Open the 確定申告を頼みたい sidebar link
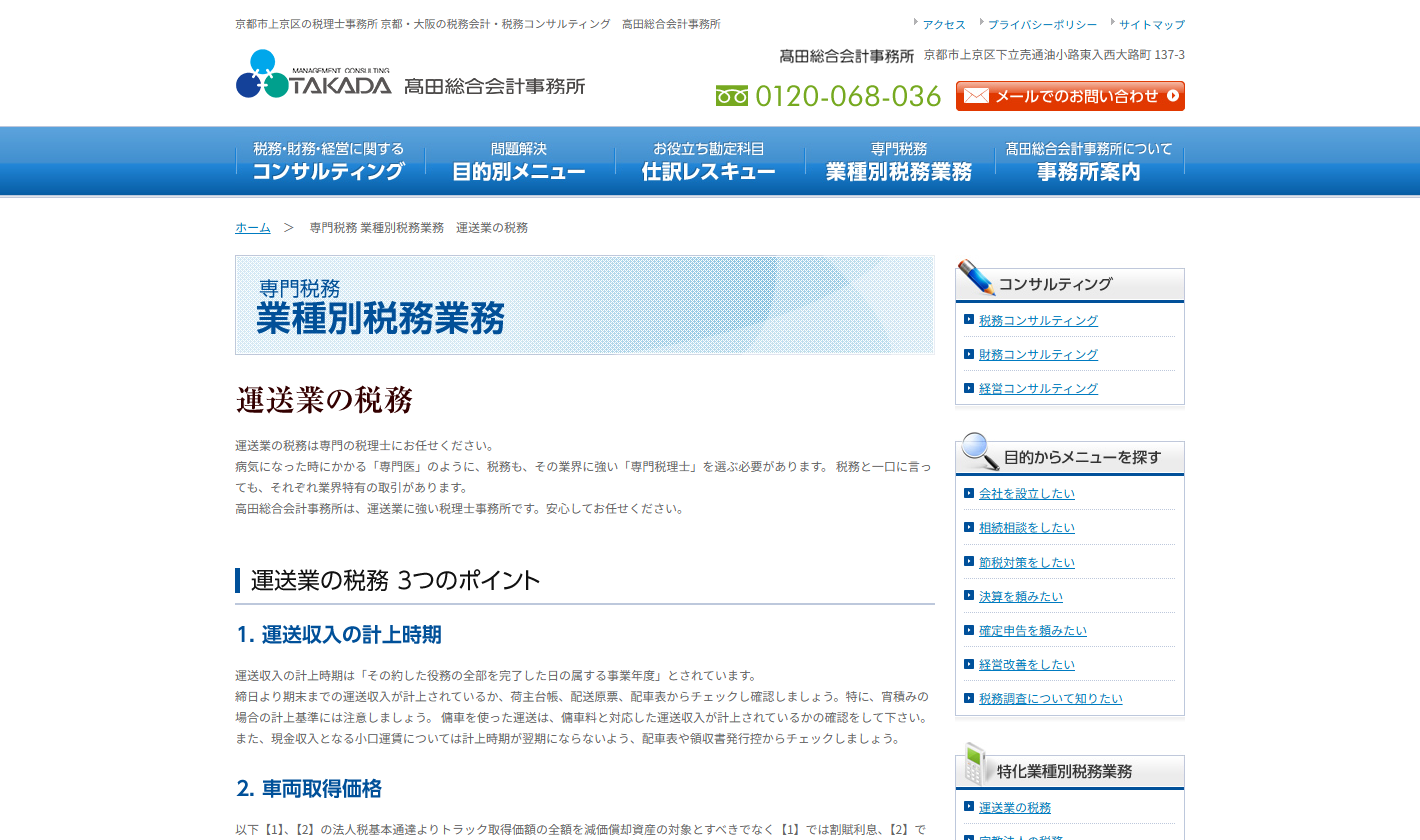1420x840 pixels. point(1033,630)
